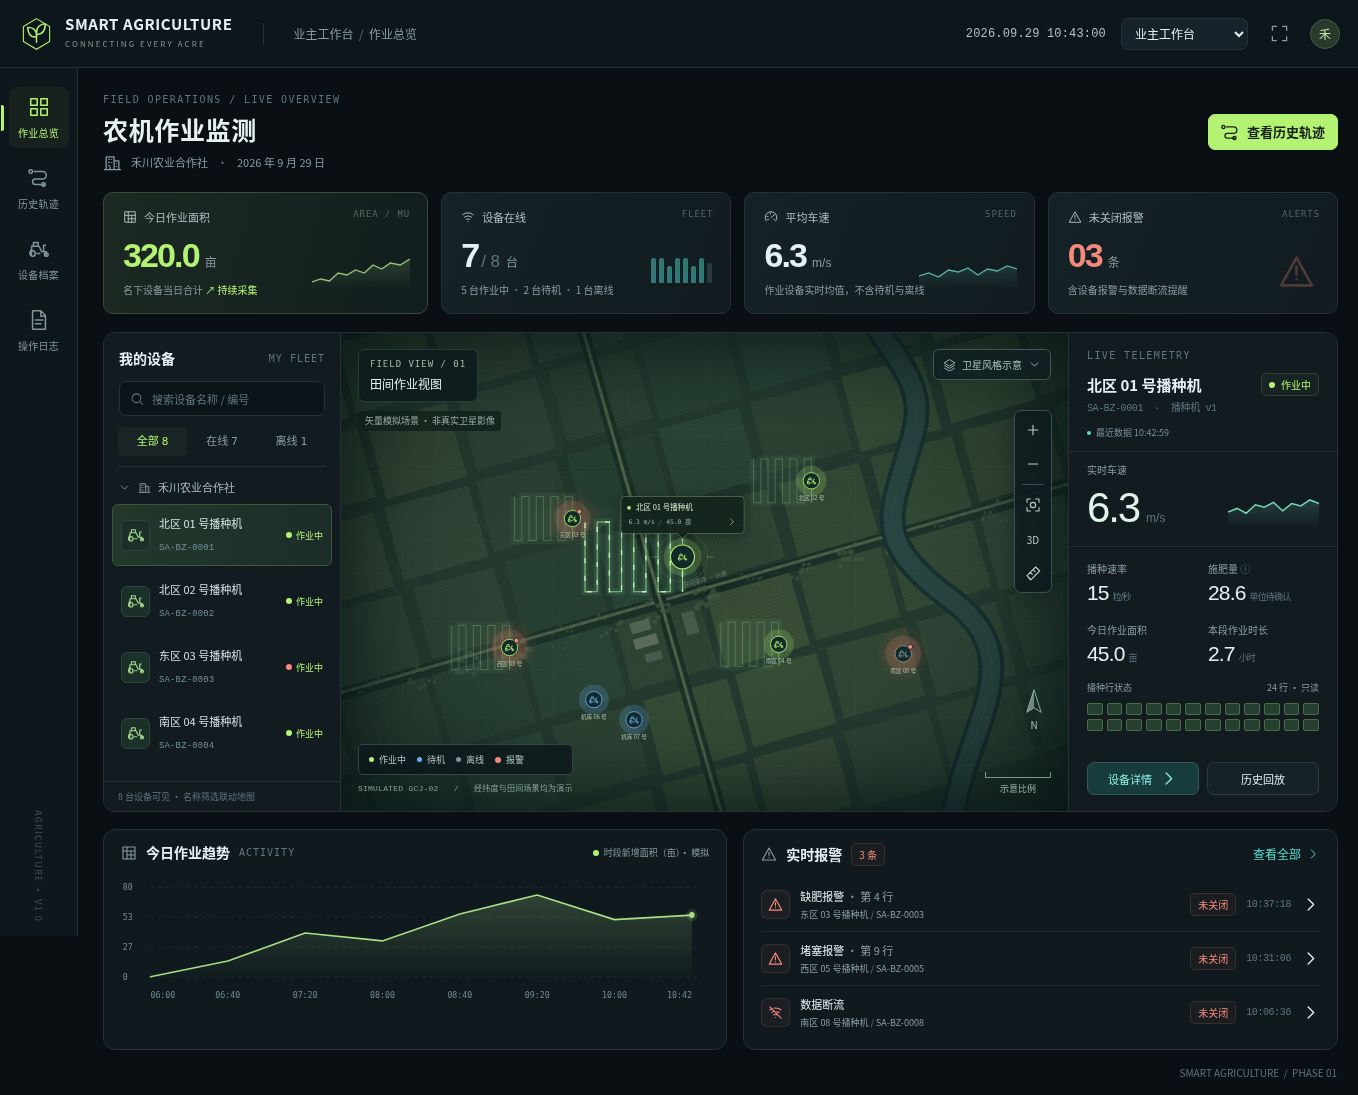Click the 机库 06 号 map marker

tap(593, 700)
